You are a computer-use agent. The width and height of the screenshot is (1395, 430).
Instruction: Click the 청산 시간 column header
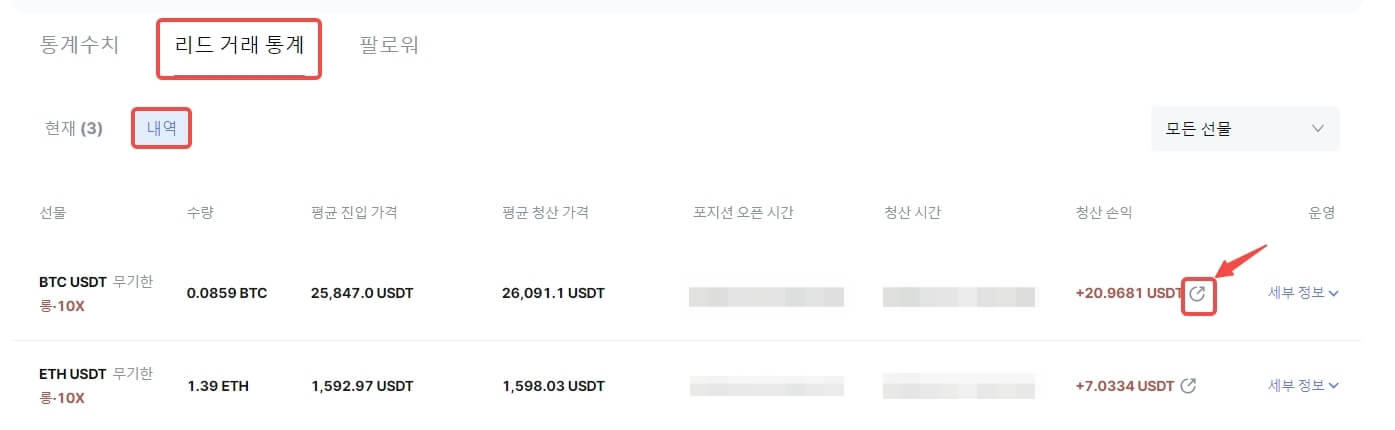point(912,213)
